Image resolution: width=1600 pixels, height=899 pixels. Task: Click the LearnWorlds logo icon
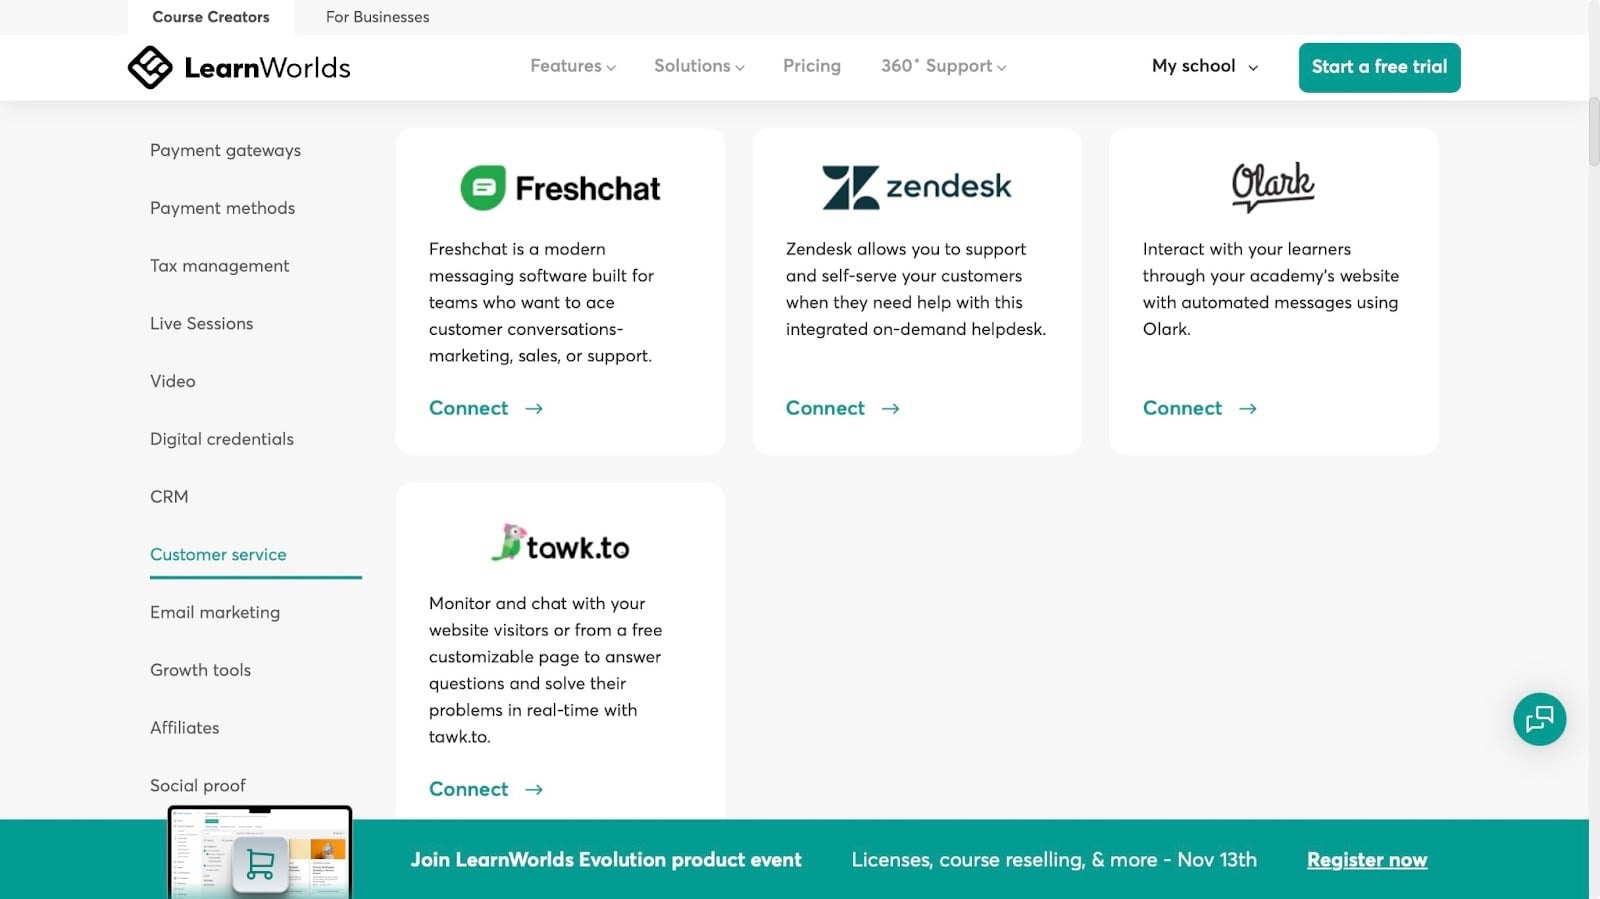coord(150,67)
